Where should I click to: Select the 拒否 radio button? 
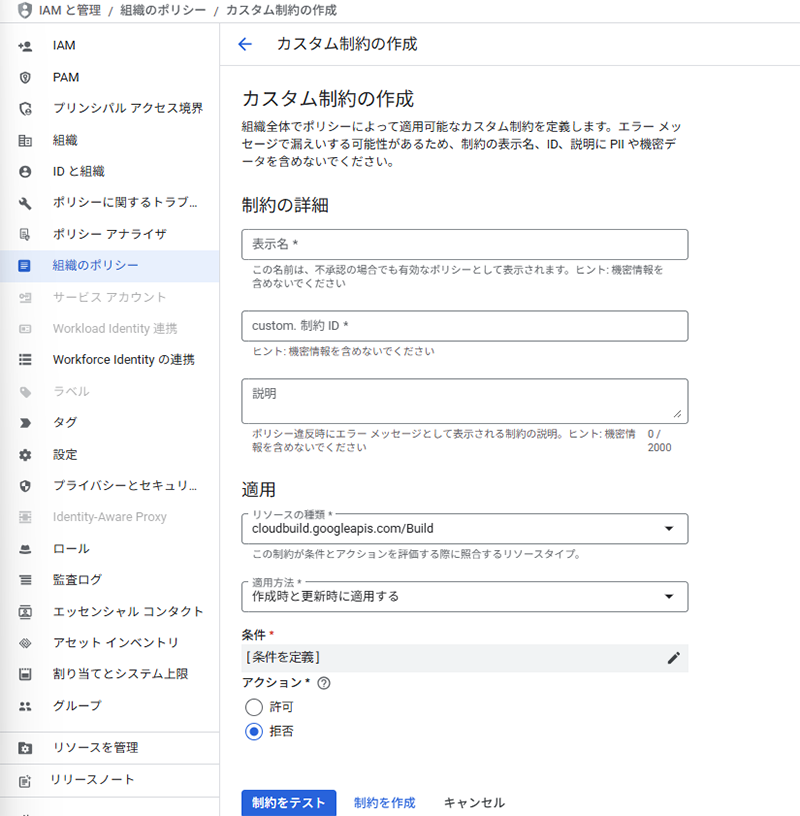(254, 731)
